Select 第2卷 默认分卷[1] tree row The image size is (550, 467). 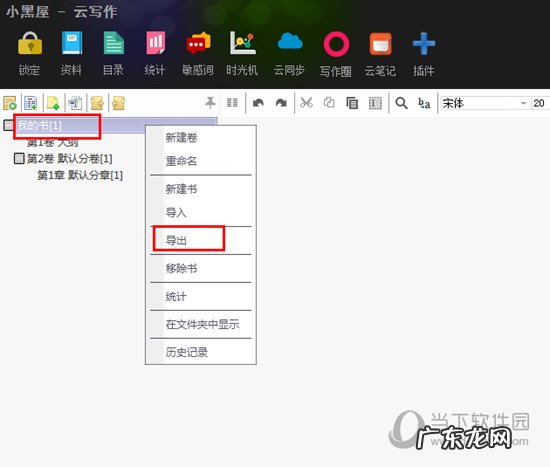tap(69, 159)
